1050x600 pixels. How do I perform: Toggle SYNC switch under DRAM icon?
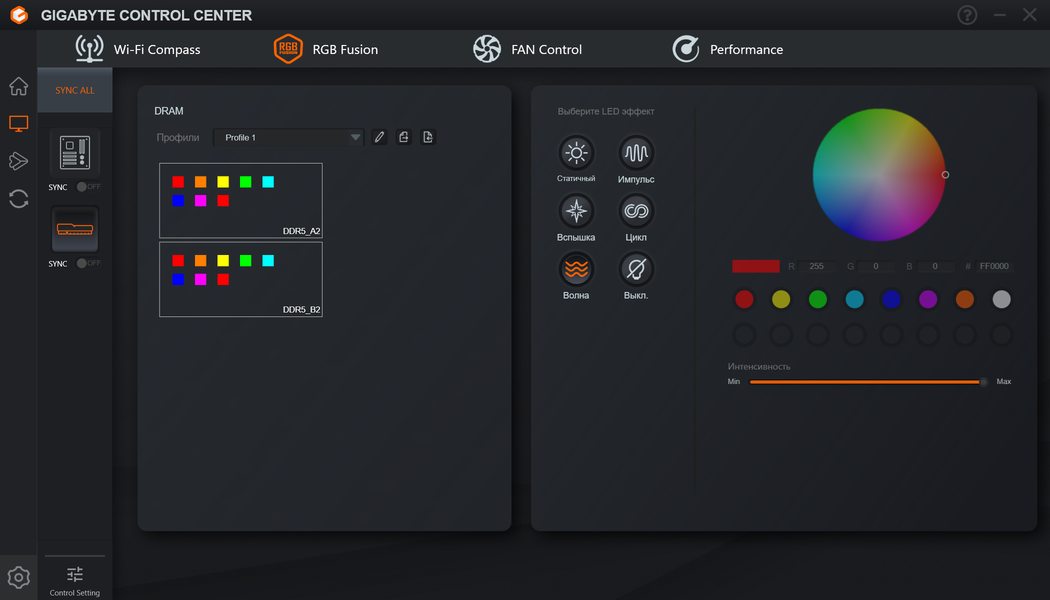coord(88,263)
